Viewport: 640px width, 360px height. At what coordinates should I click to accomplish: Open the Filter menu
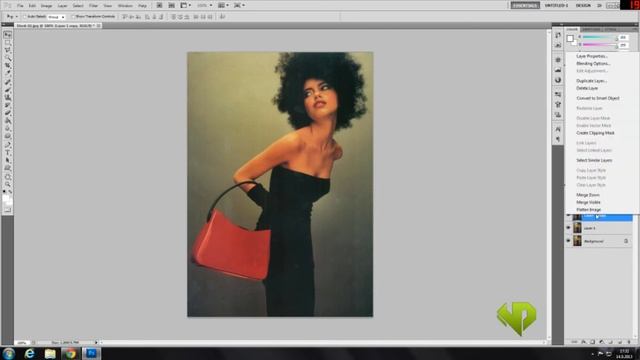click(93, 6)
